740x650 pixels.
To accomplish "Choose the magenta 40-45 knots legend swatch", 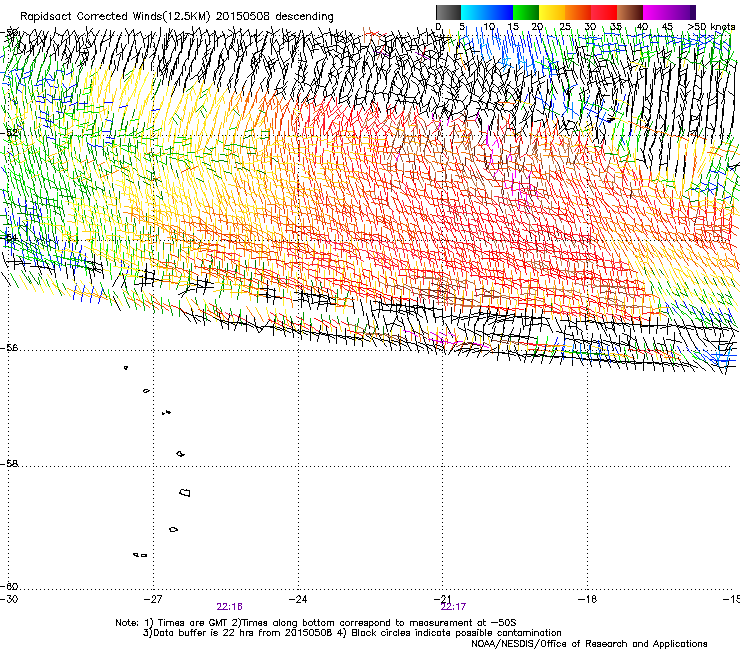I will (x=656, y=12).
